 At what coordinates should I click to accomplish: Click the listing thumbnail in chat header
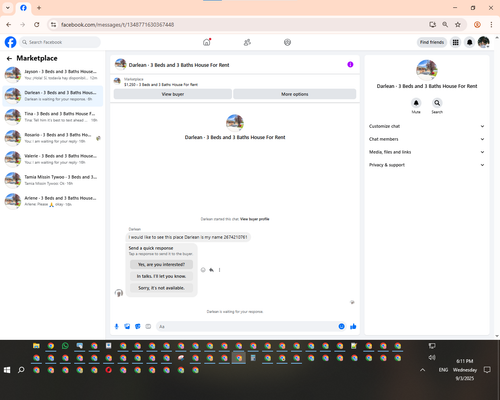120,64
